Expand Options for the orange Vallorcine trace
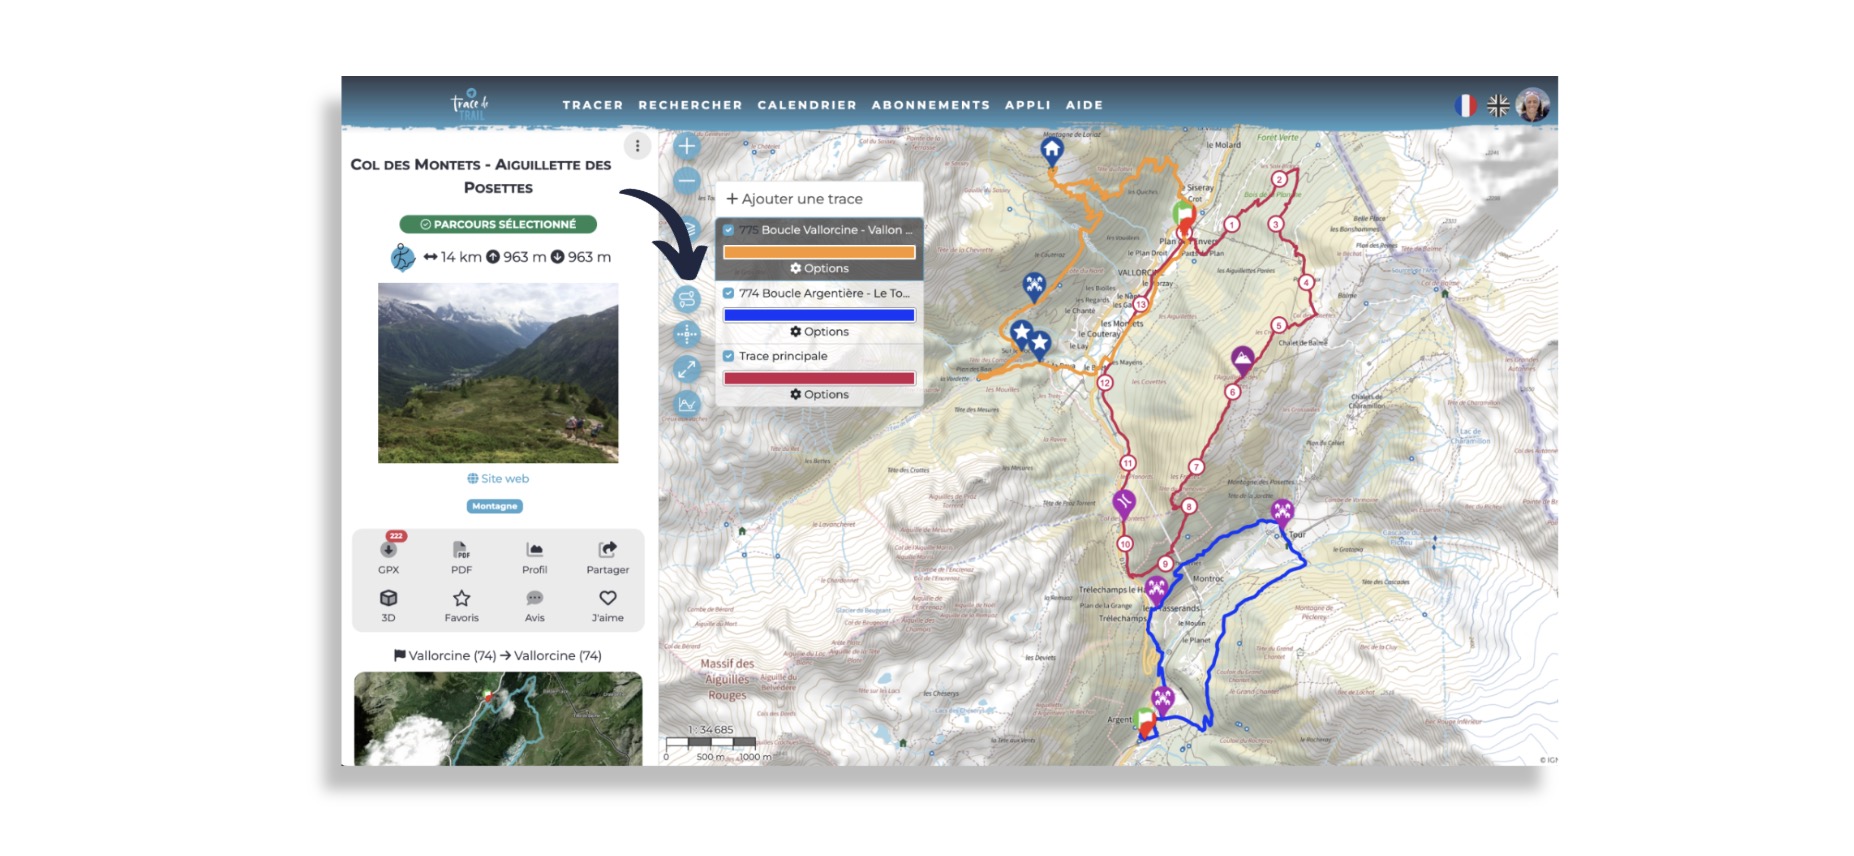The image size is (1854, 856). click(x=819, y=268)
